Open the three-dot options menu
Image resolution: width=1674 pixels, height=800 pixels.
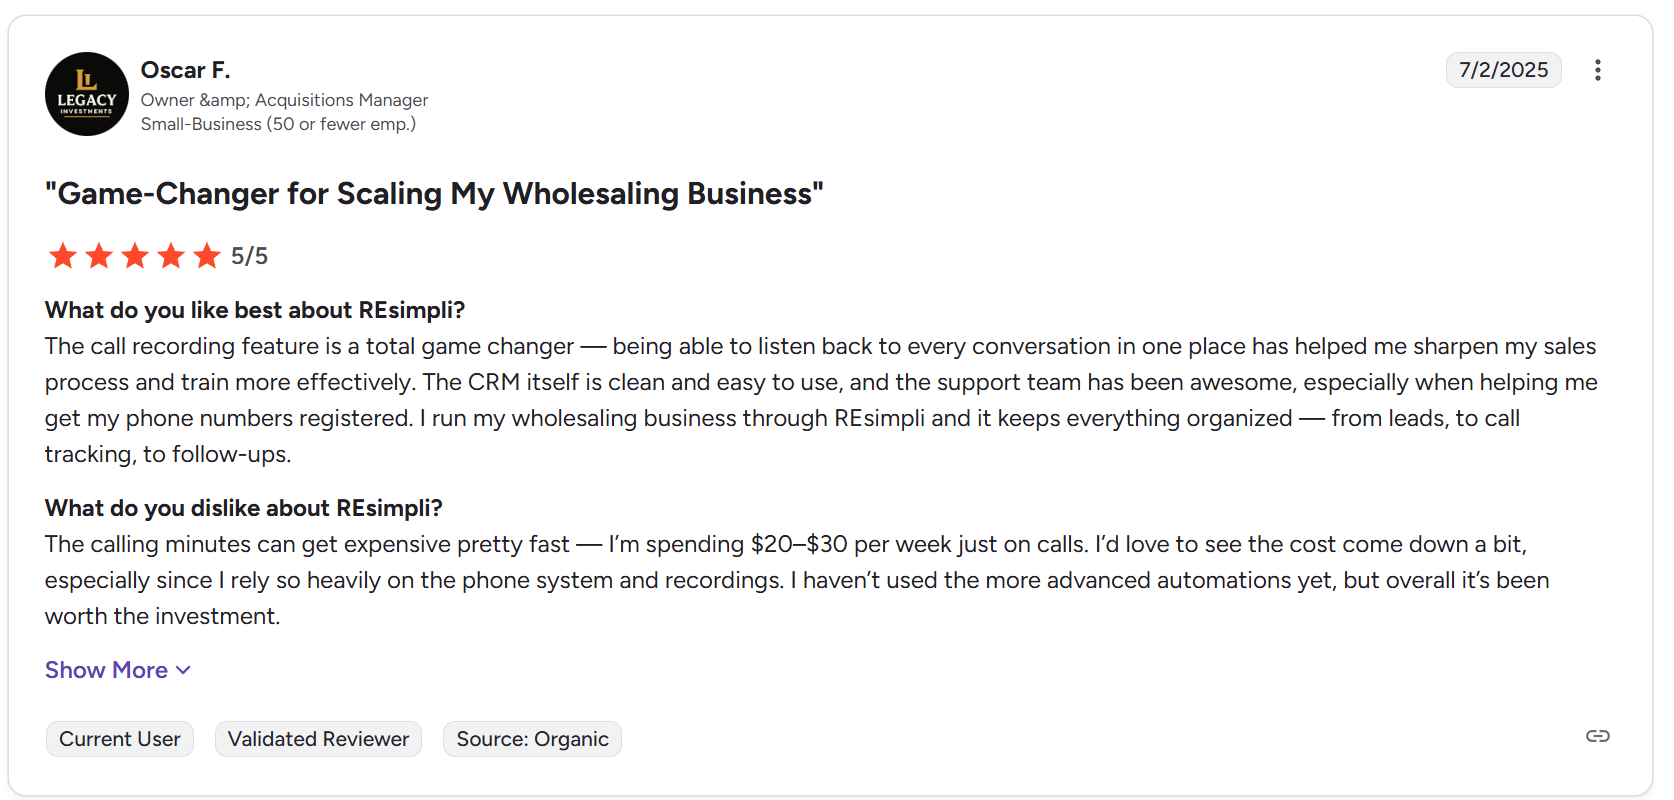(x=1597, y=70)
